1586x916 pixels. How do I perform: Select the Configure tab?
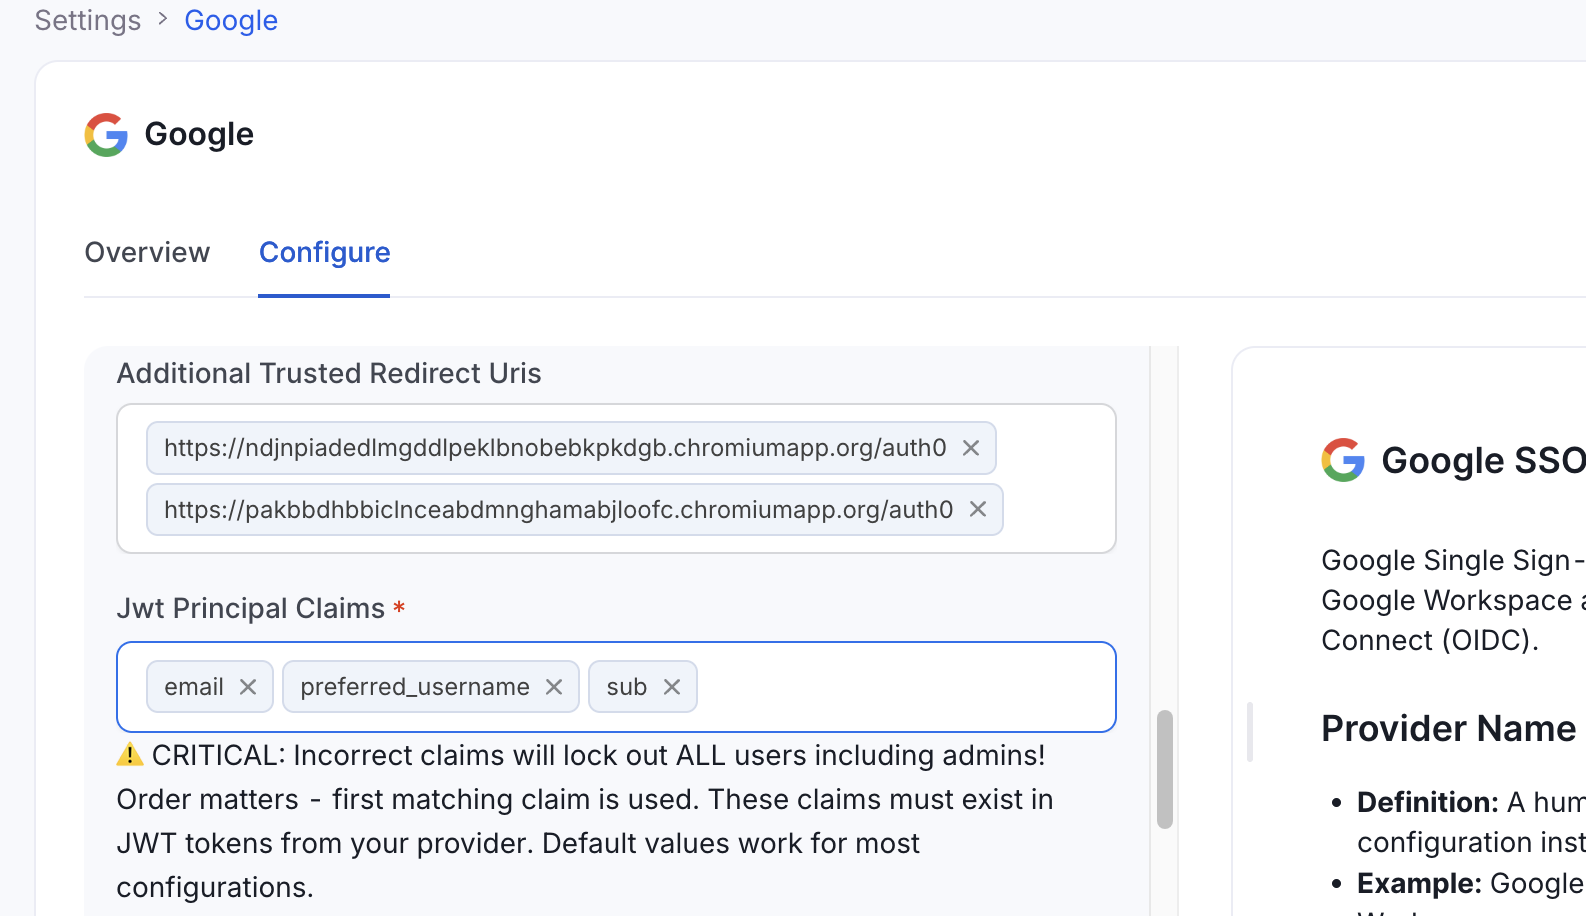point(324,252)
